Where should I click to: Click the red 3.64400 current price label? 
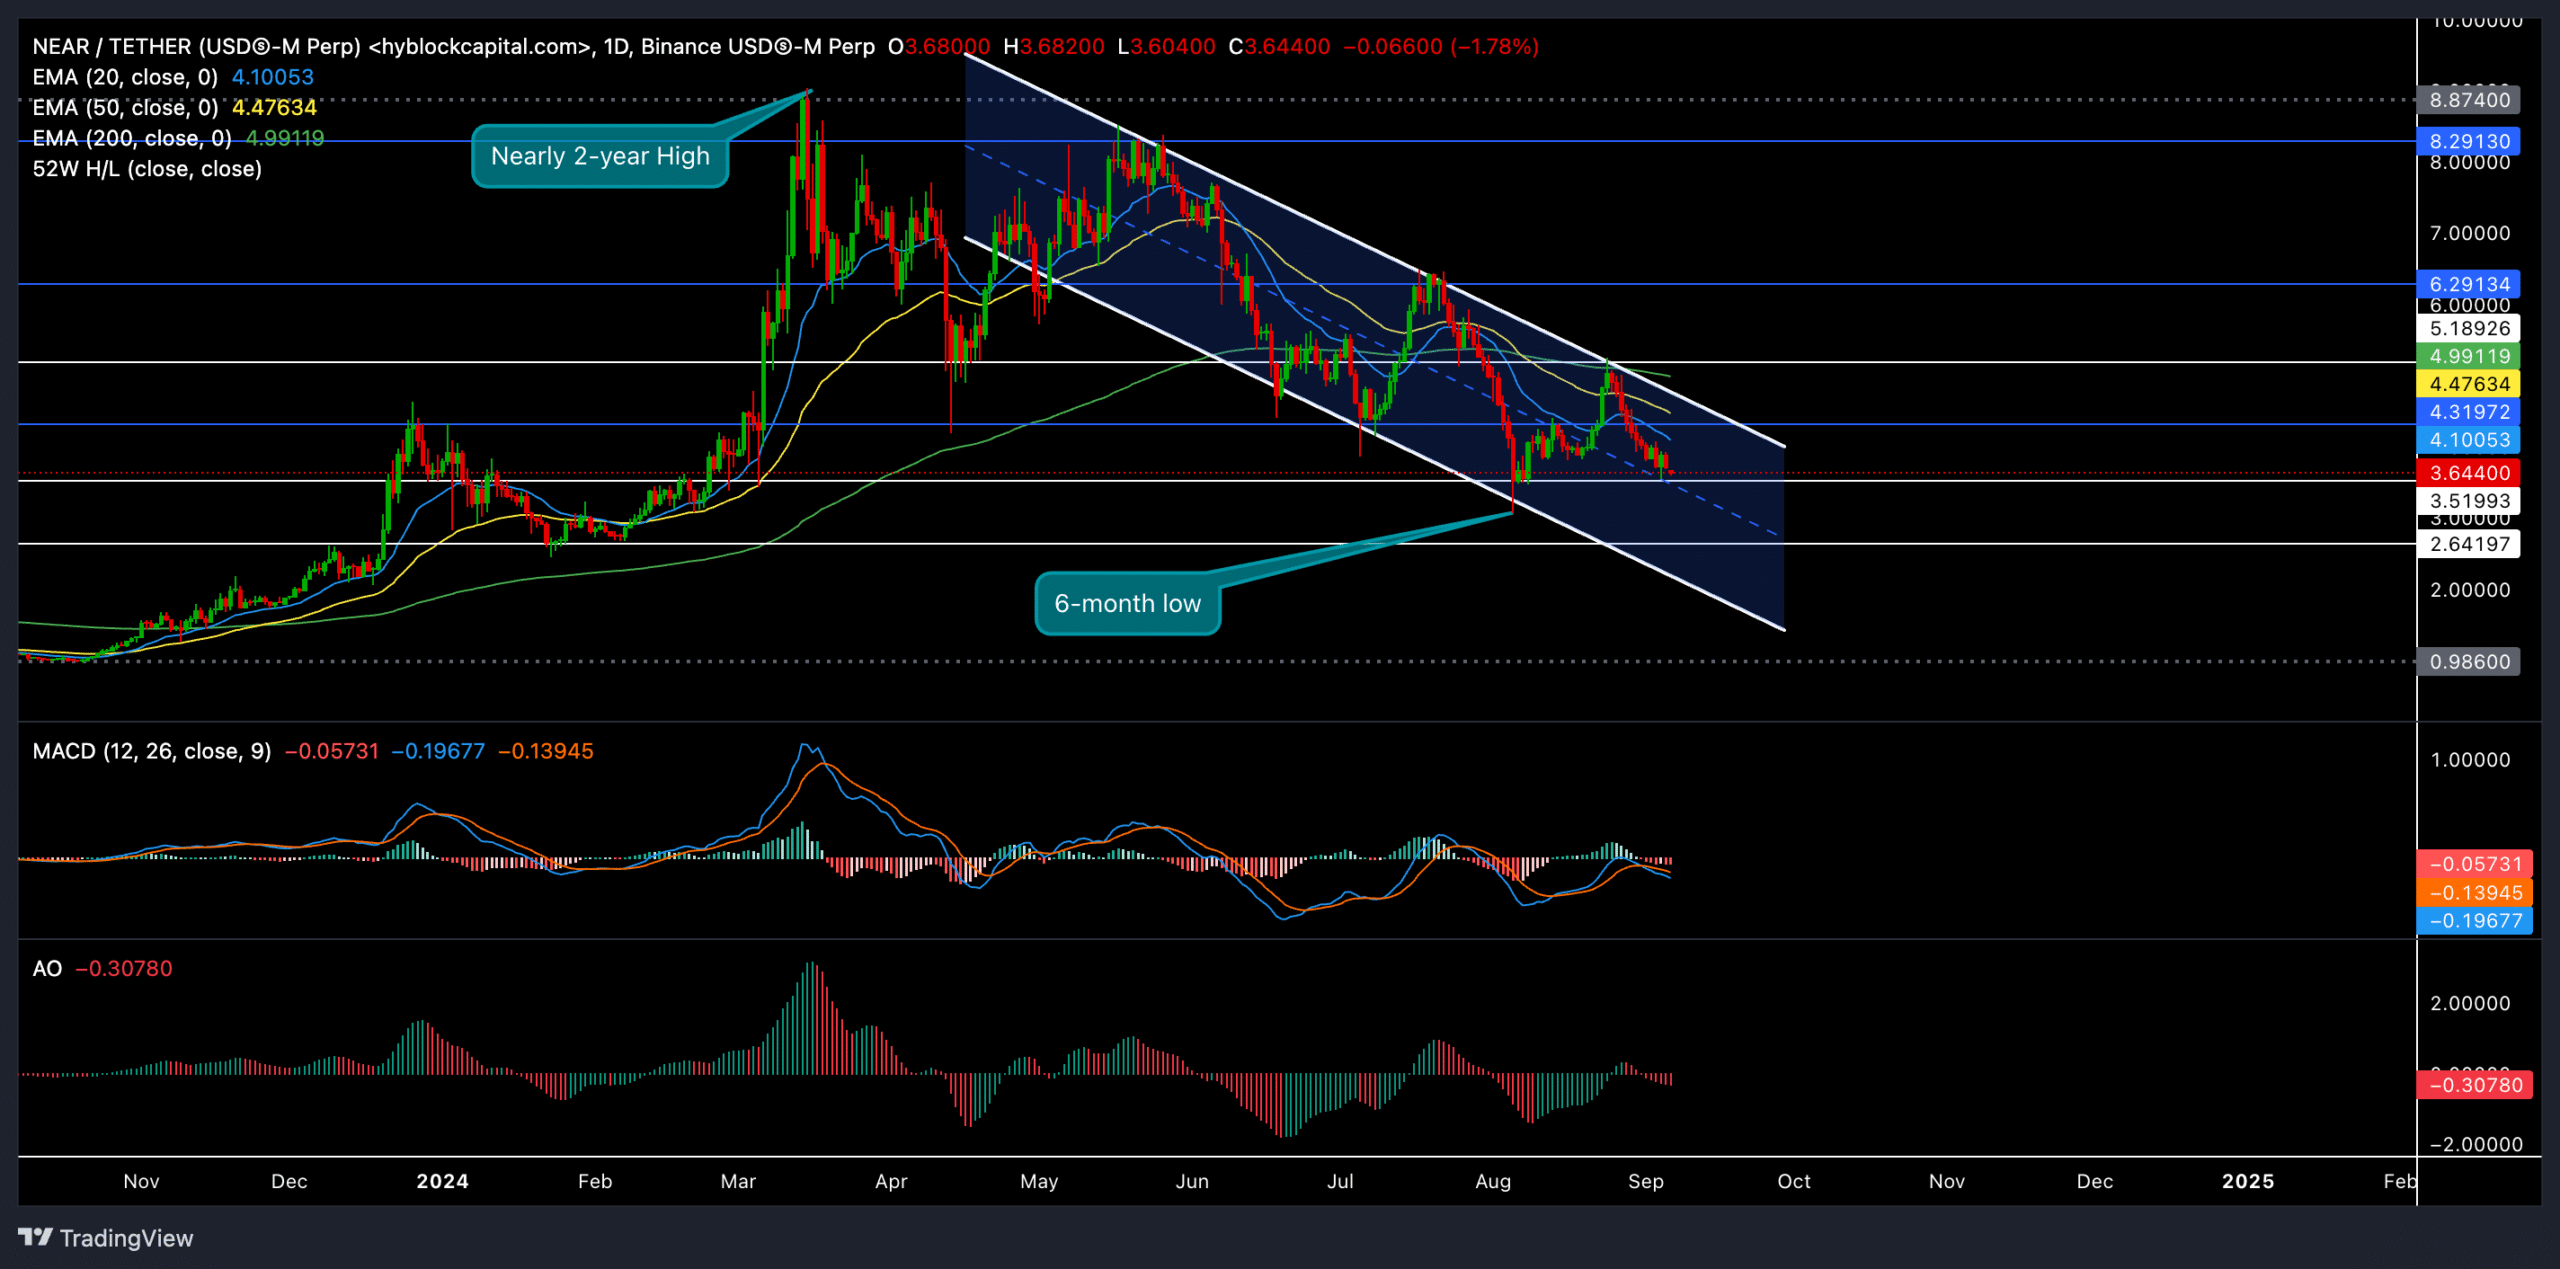click(2469, 473)
